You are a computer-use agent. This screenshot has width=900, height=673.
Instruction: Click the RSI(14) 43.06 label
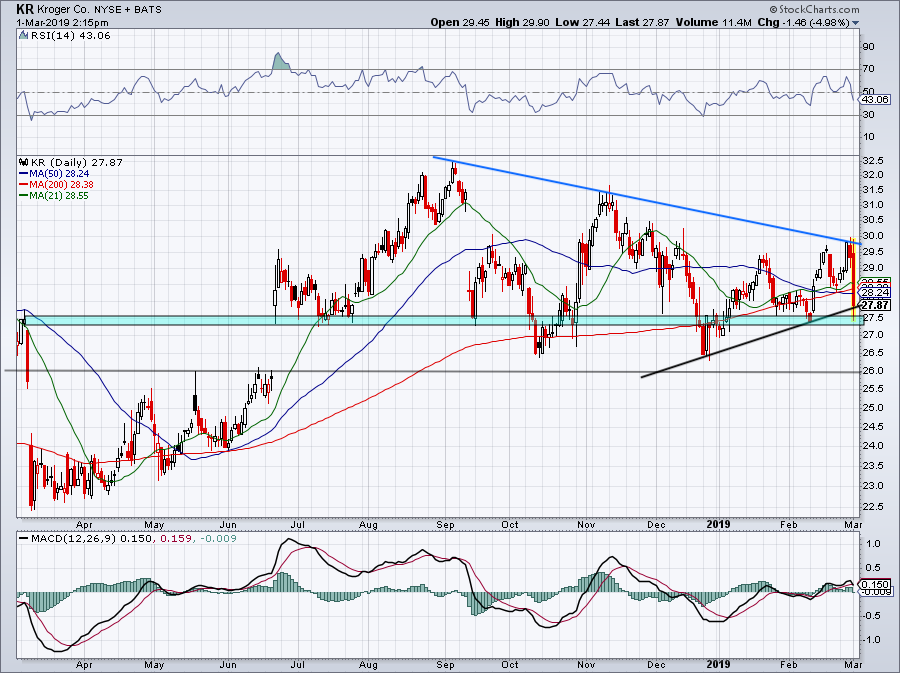pos(69,36)
